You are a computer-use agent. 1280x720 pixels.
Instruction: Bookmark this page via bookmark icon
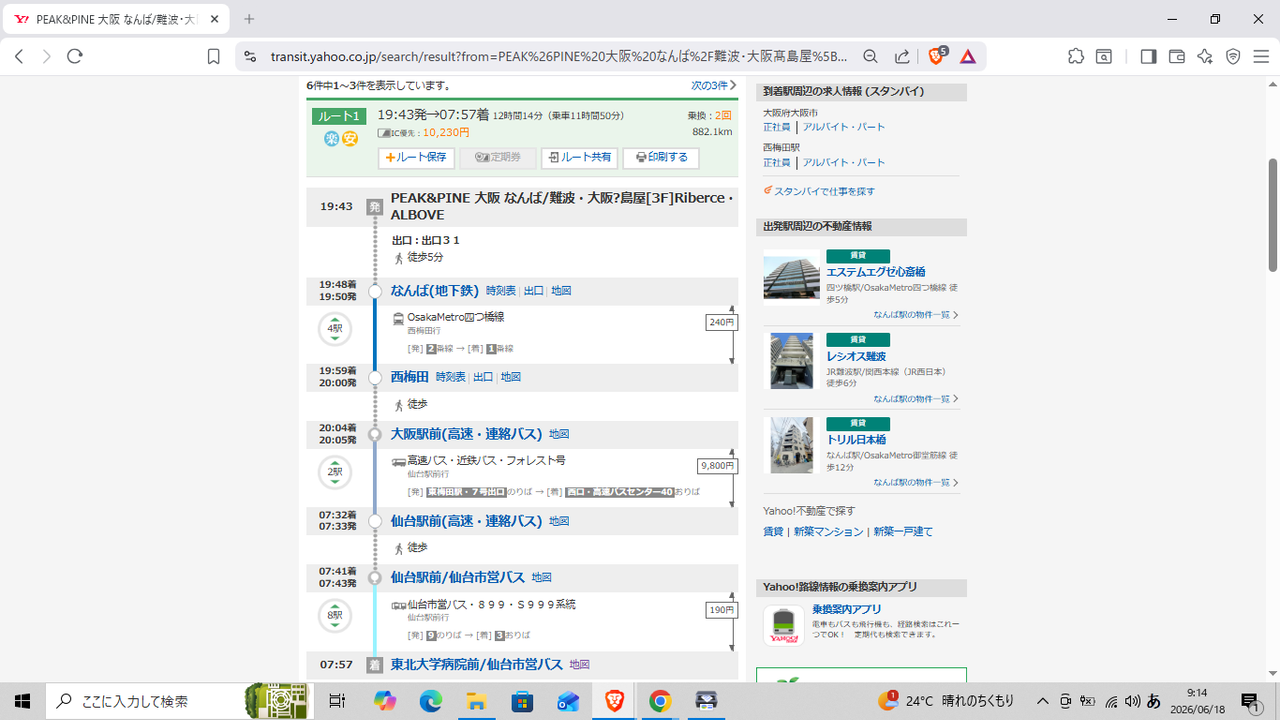(213, 57)
